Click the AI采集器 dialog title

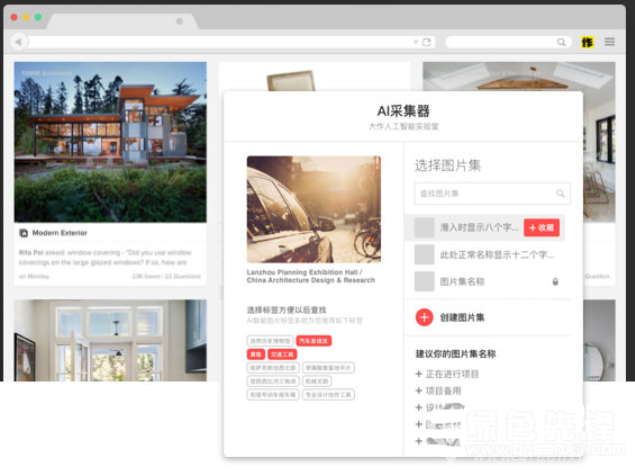tap(403, 111)
